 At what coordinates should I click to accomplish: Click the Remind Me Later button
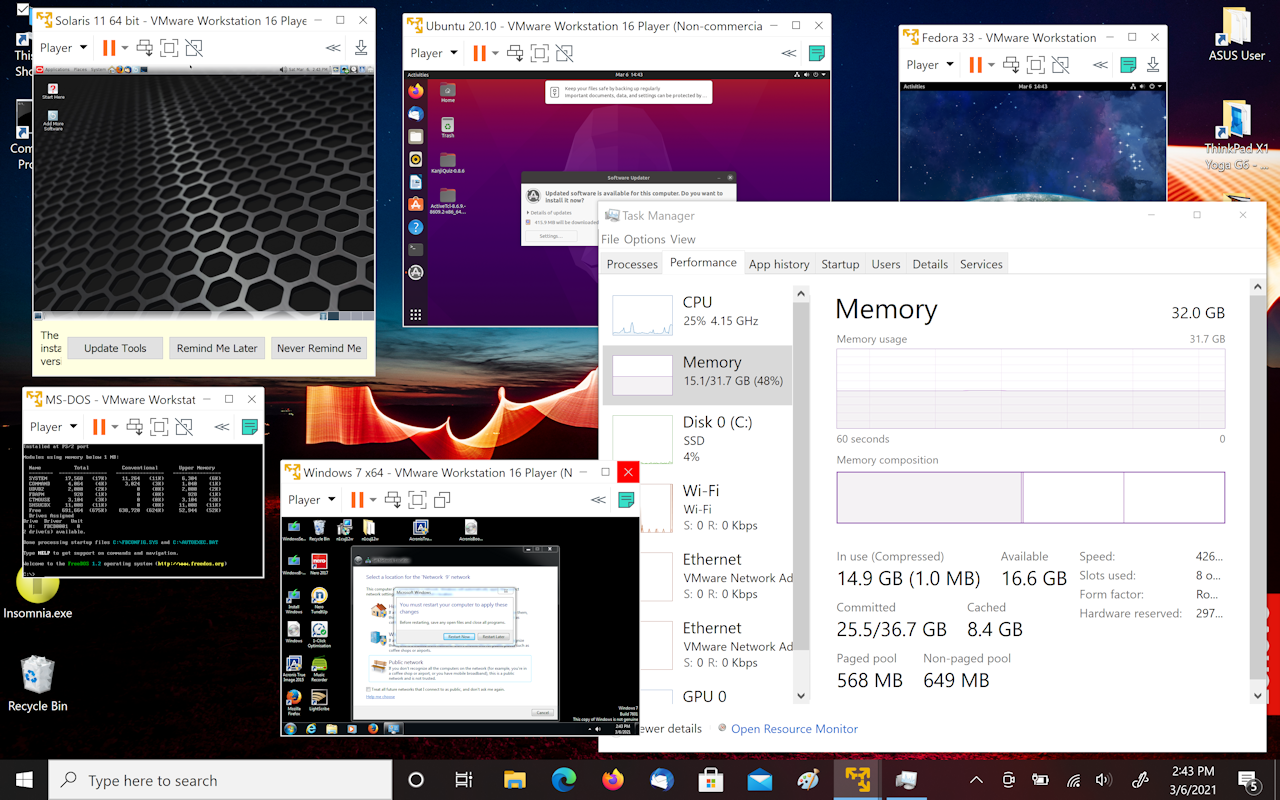tap(217, 348)
